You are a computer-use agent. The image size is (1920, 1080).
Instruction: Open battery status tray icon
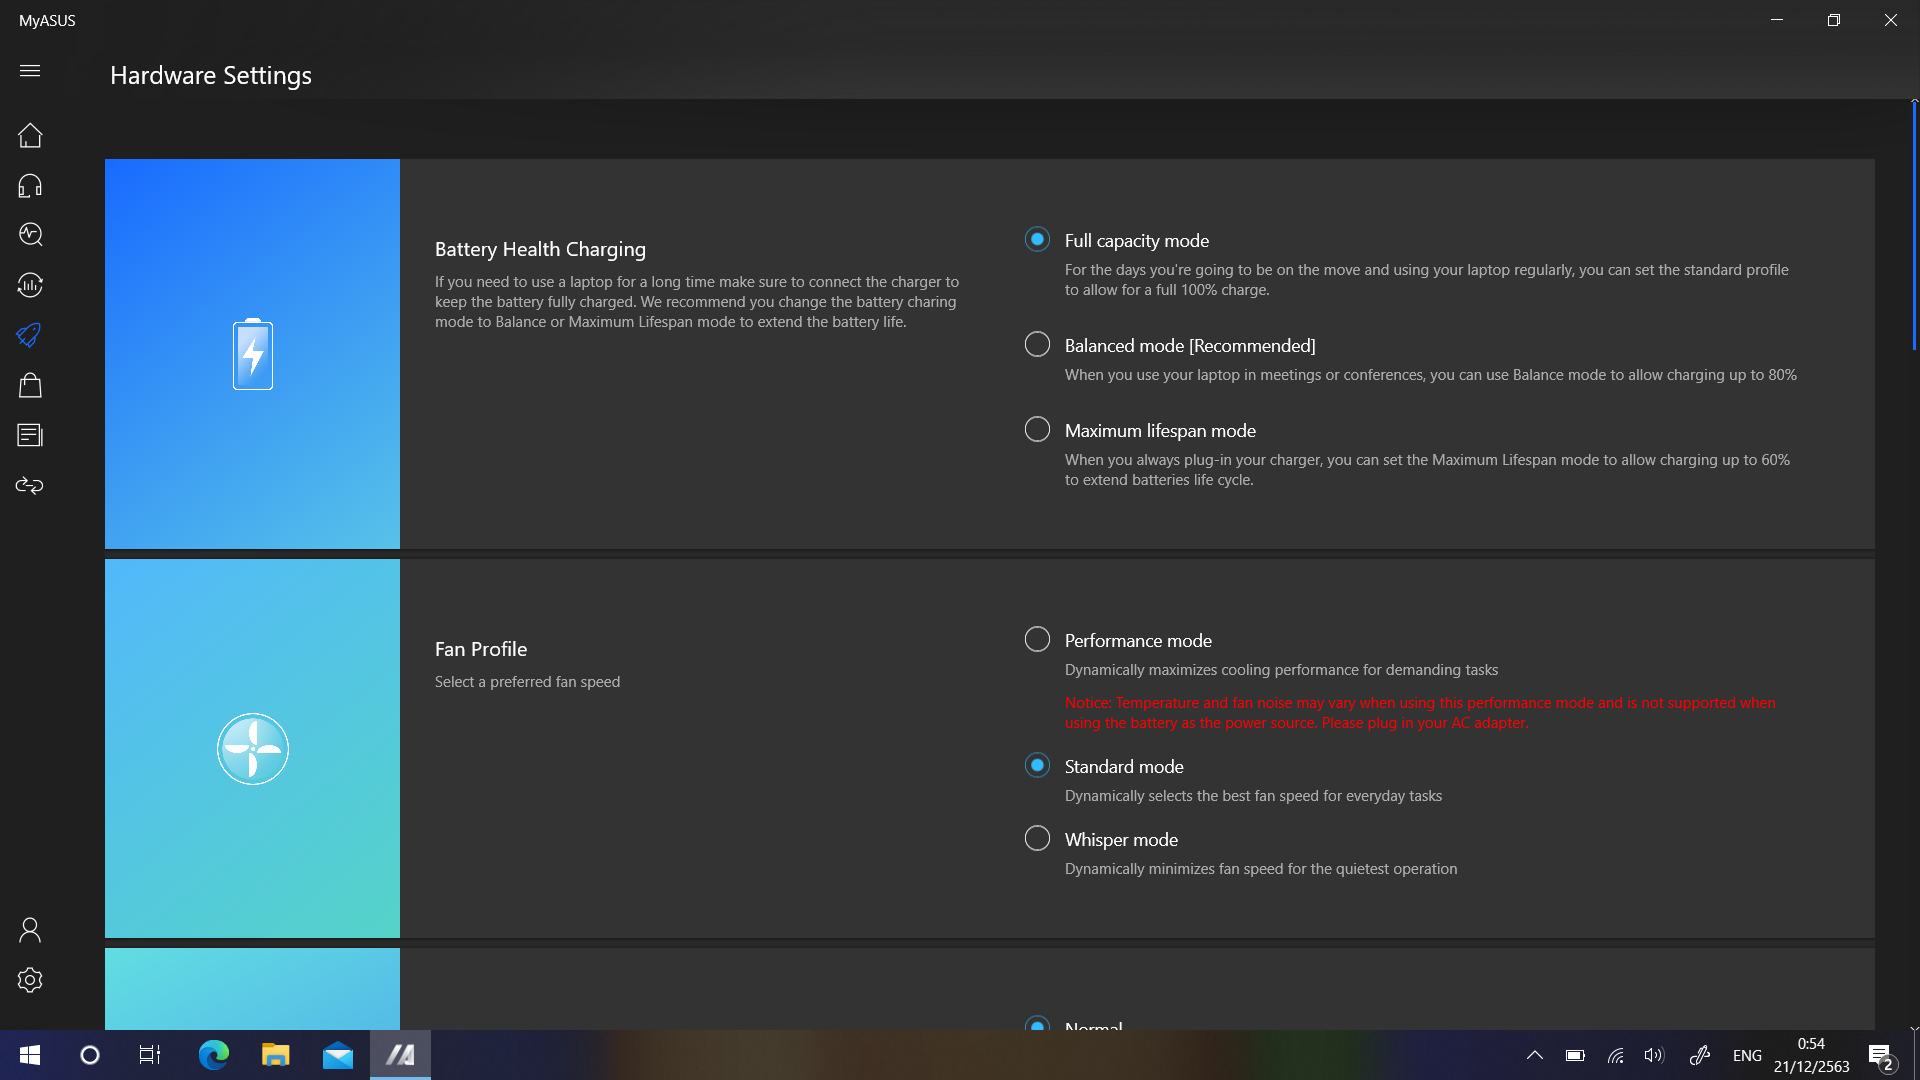click(x=1575, y=1055)
